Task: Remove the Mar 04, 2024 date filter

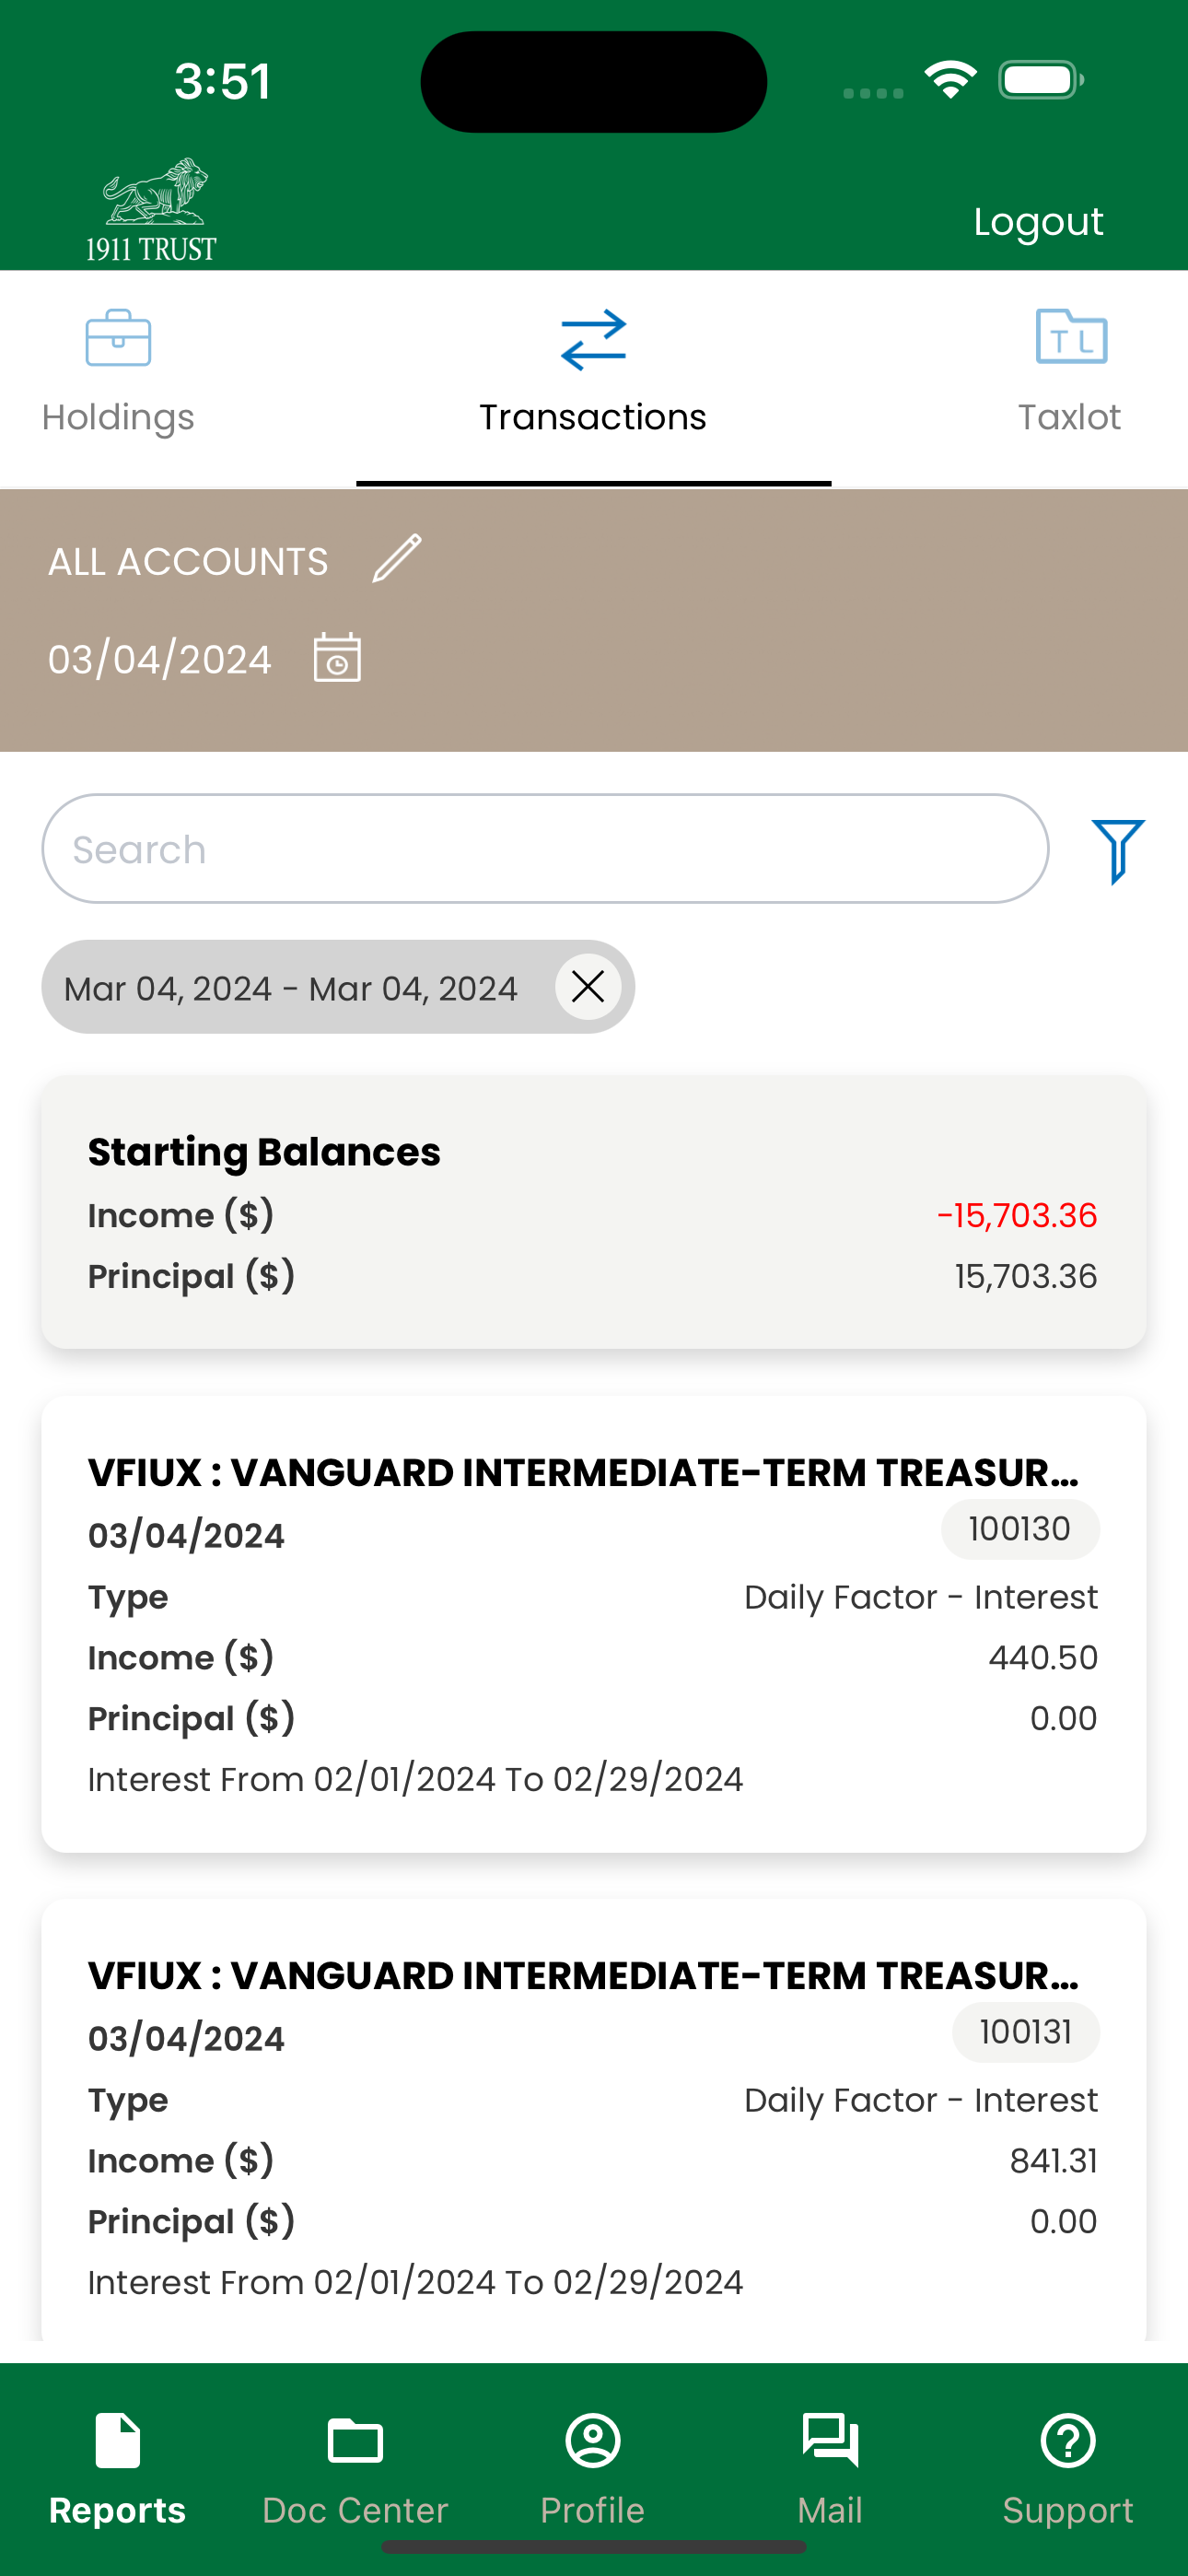Action: pos(588,987)
